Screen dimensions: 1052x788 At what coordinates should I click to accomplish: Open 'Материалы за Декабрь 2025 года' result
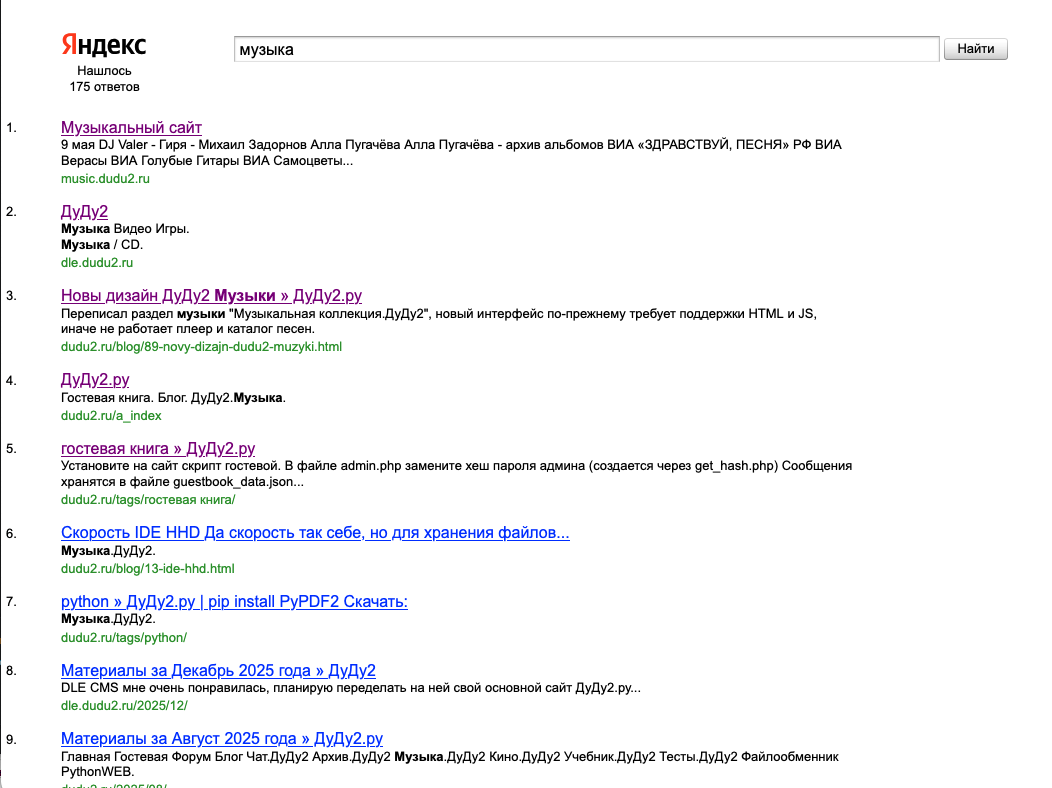[x=218, y=671]
